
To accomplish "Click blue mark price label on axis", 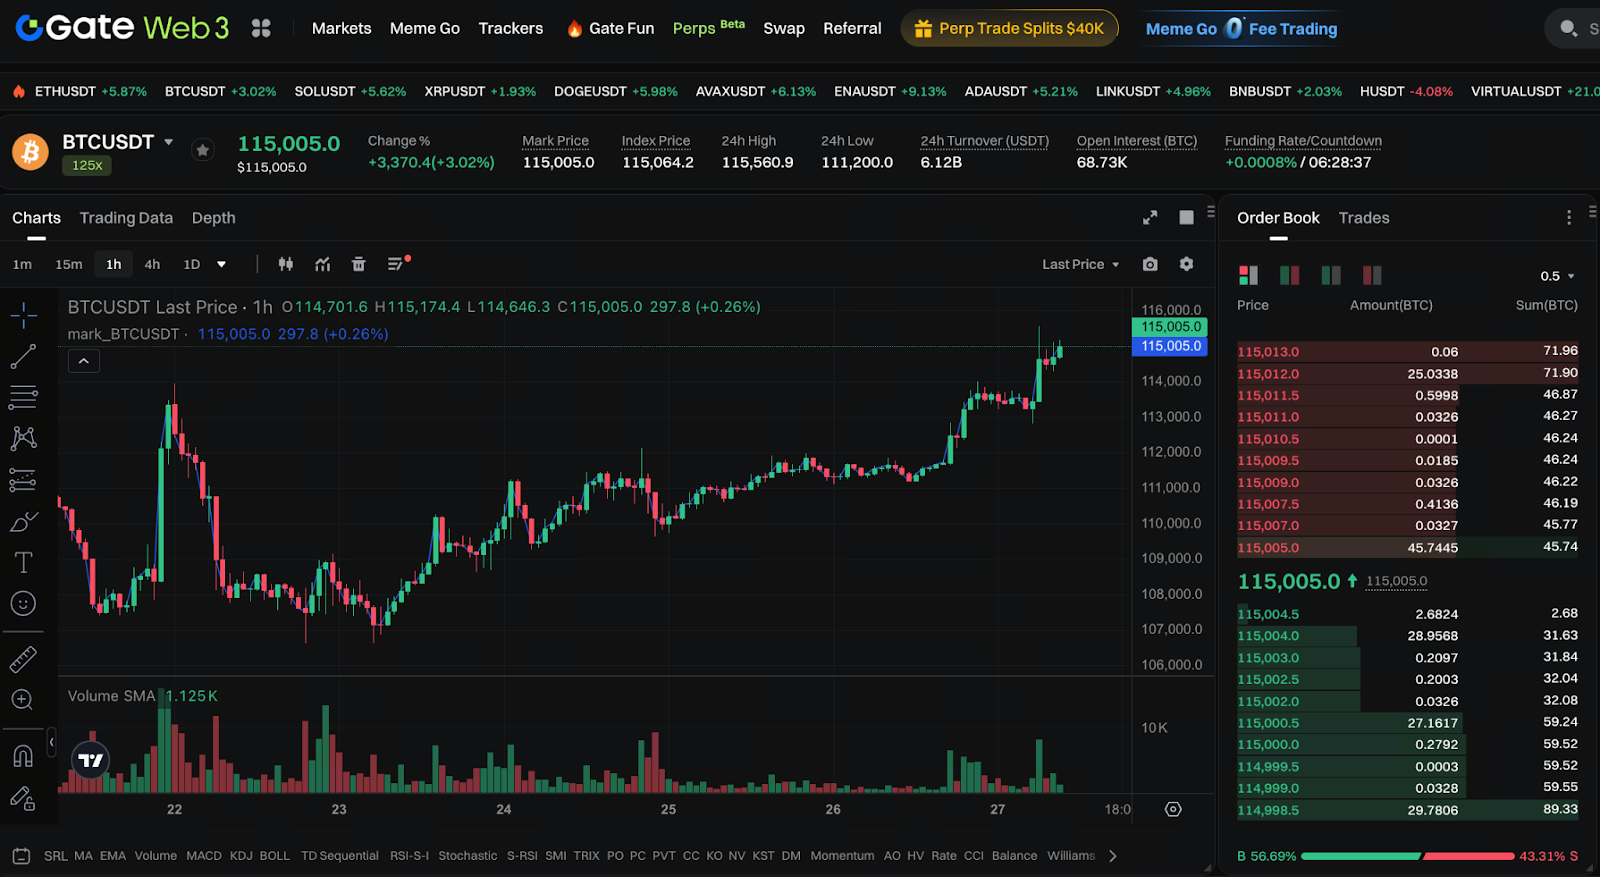I will [x=1169, y=346].
